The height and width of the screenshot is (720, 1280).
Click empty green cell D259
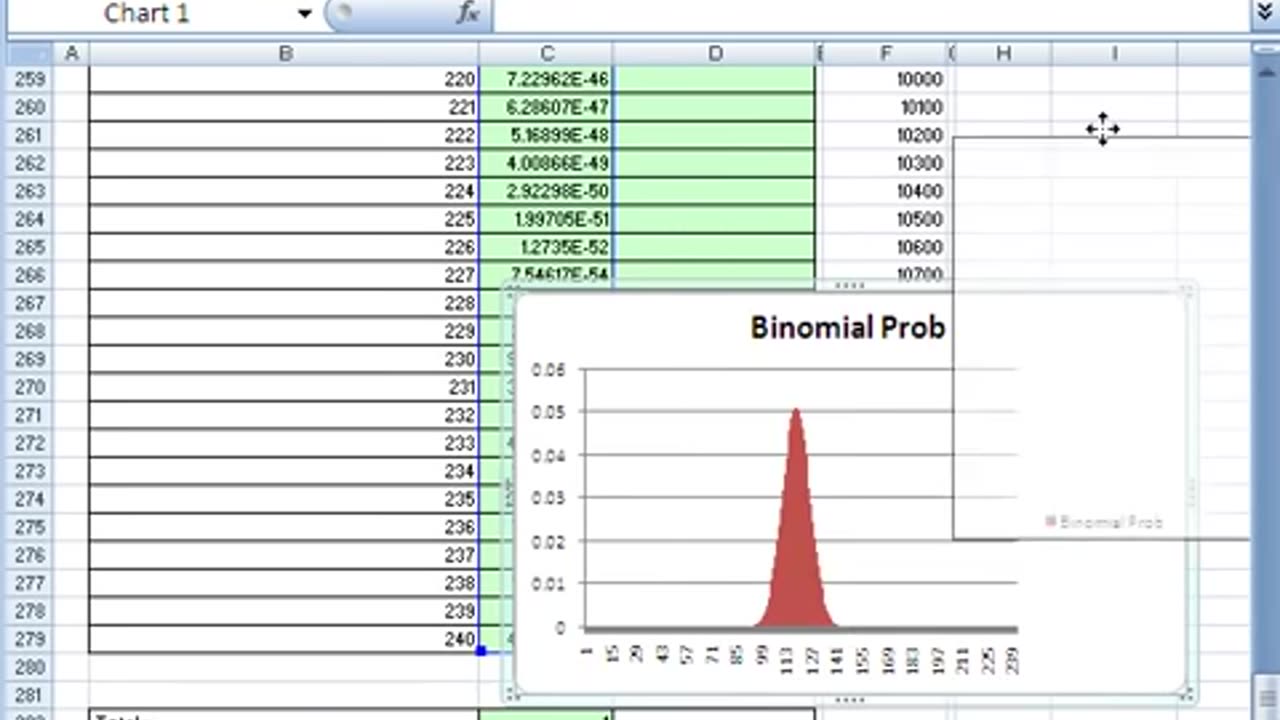(x=715, y=79)
